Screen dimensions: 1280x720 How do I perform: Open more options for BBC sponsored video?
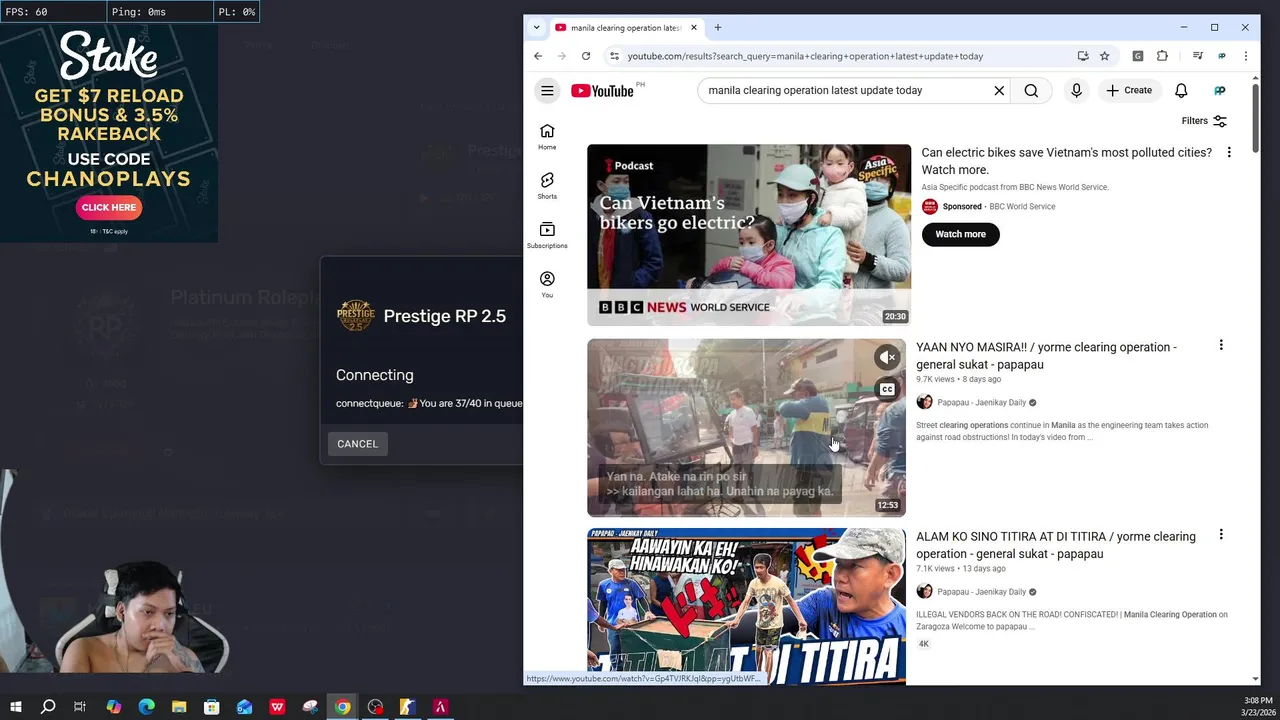pos(1229,152)
